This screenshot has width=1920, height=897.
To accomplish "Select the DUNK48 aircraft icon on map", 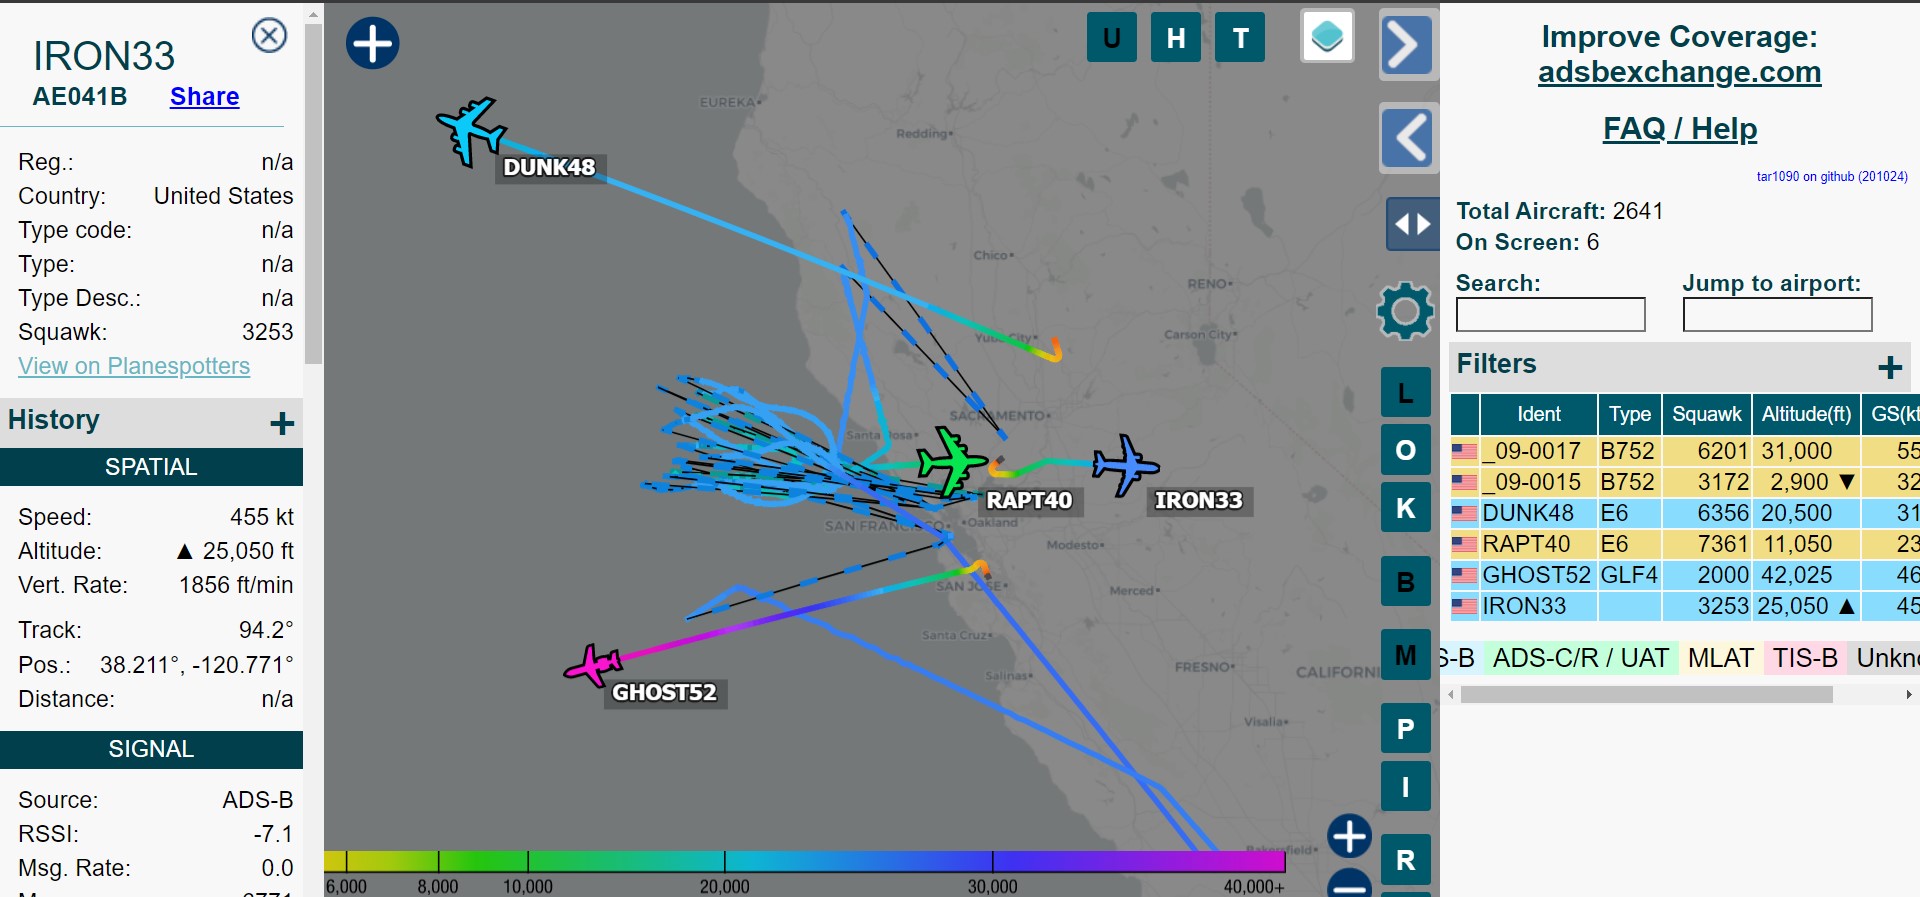I will [x=470, y=130].
